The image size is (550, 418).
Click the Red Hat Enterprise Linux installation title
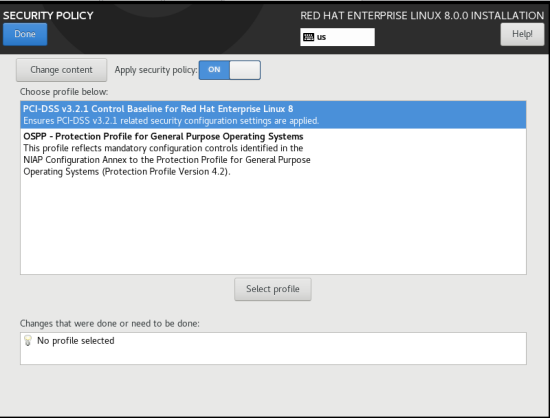422,15
